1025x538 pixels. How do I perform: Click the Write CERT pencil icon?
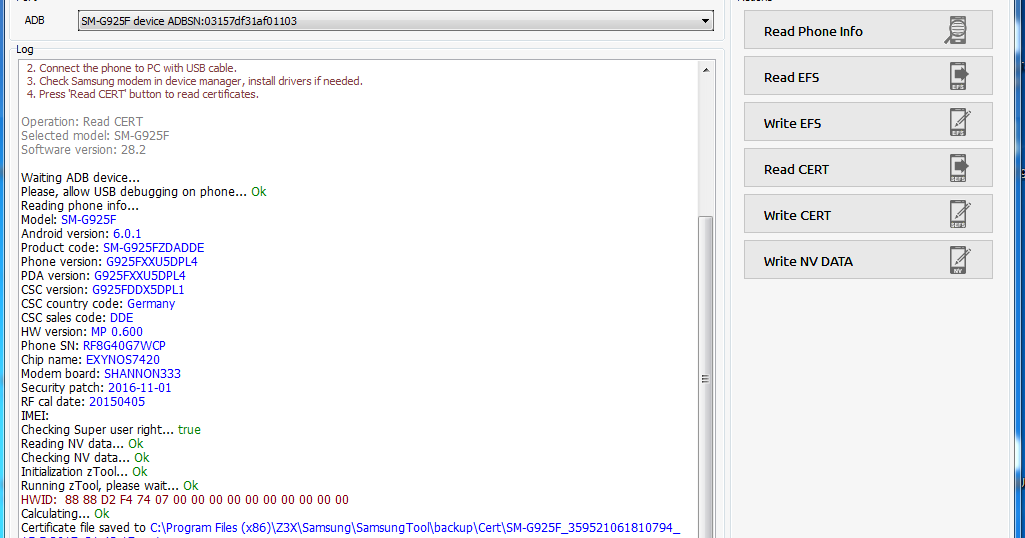tap(959, 214)
